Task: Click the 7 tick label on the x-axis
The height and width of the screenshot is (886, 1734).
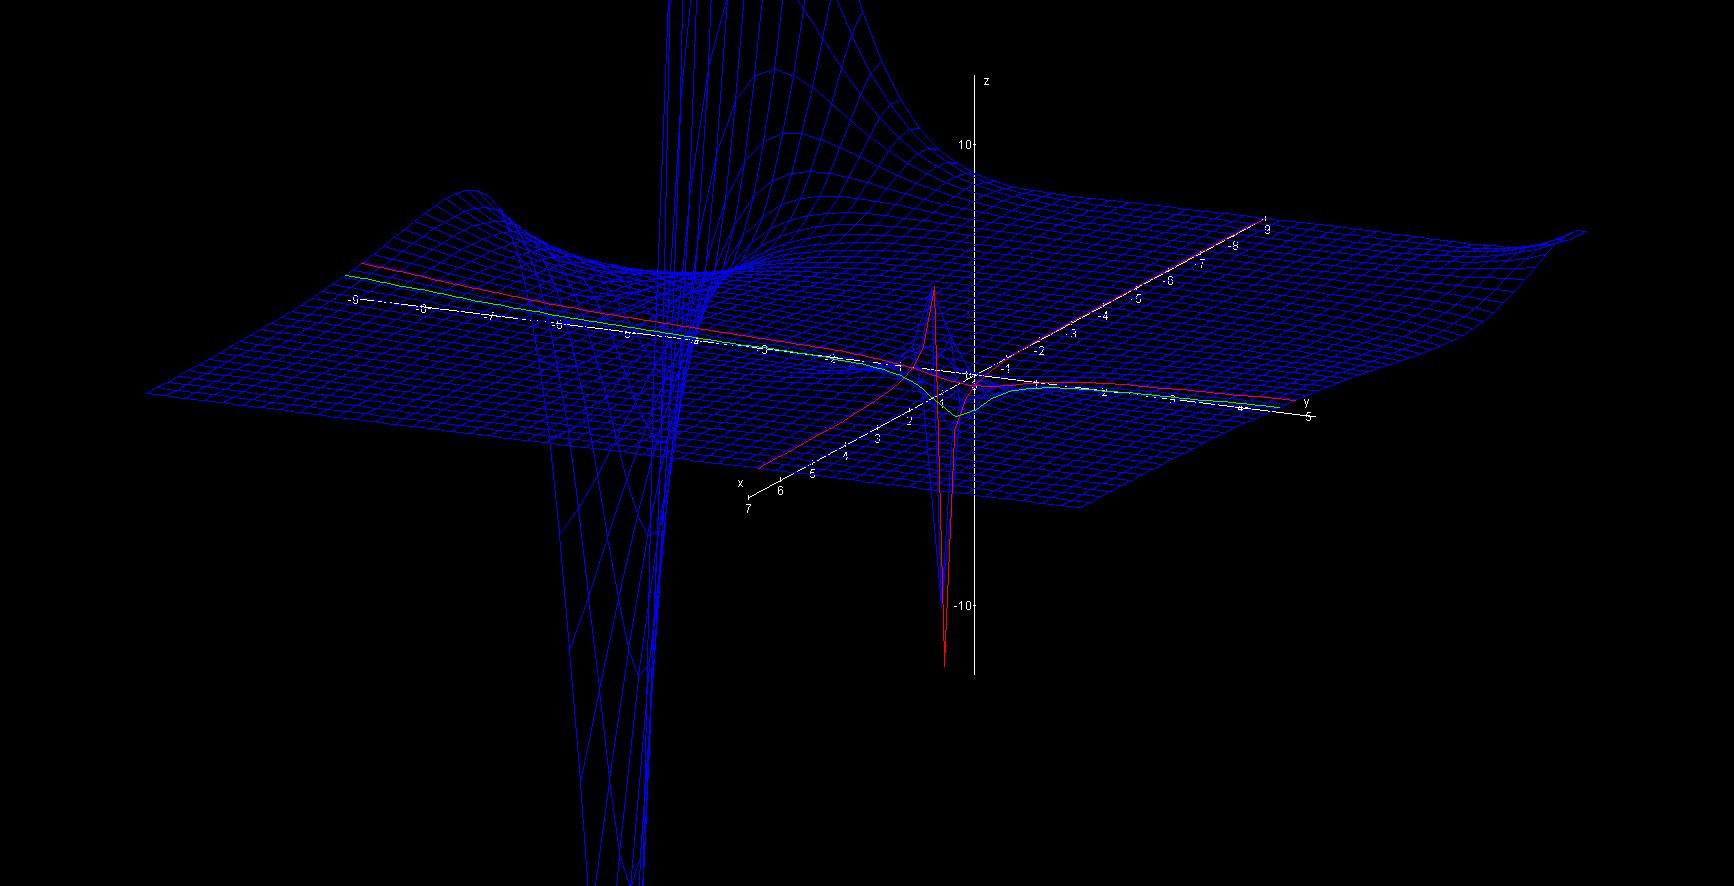Action: [748, 509]
